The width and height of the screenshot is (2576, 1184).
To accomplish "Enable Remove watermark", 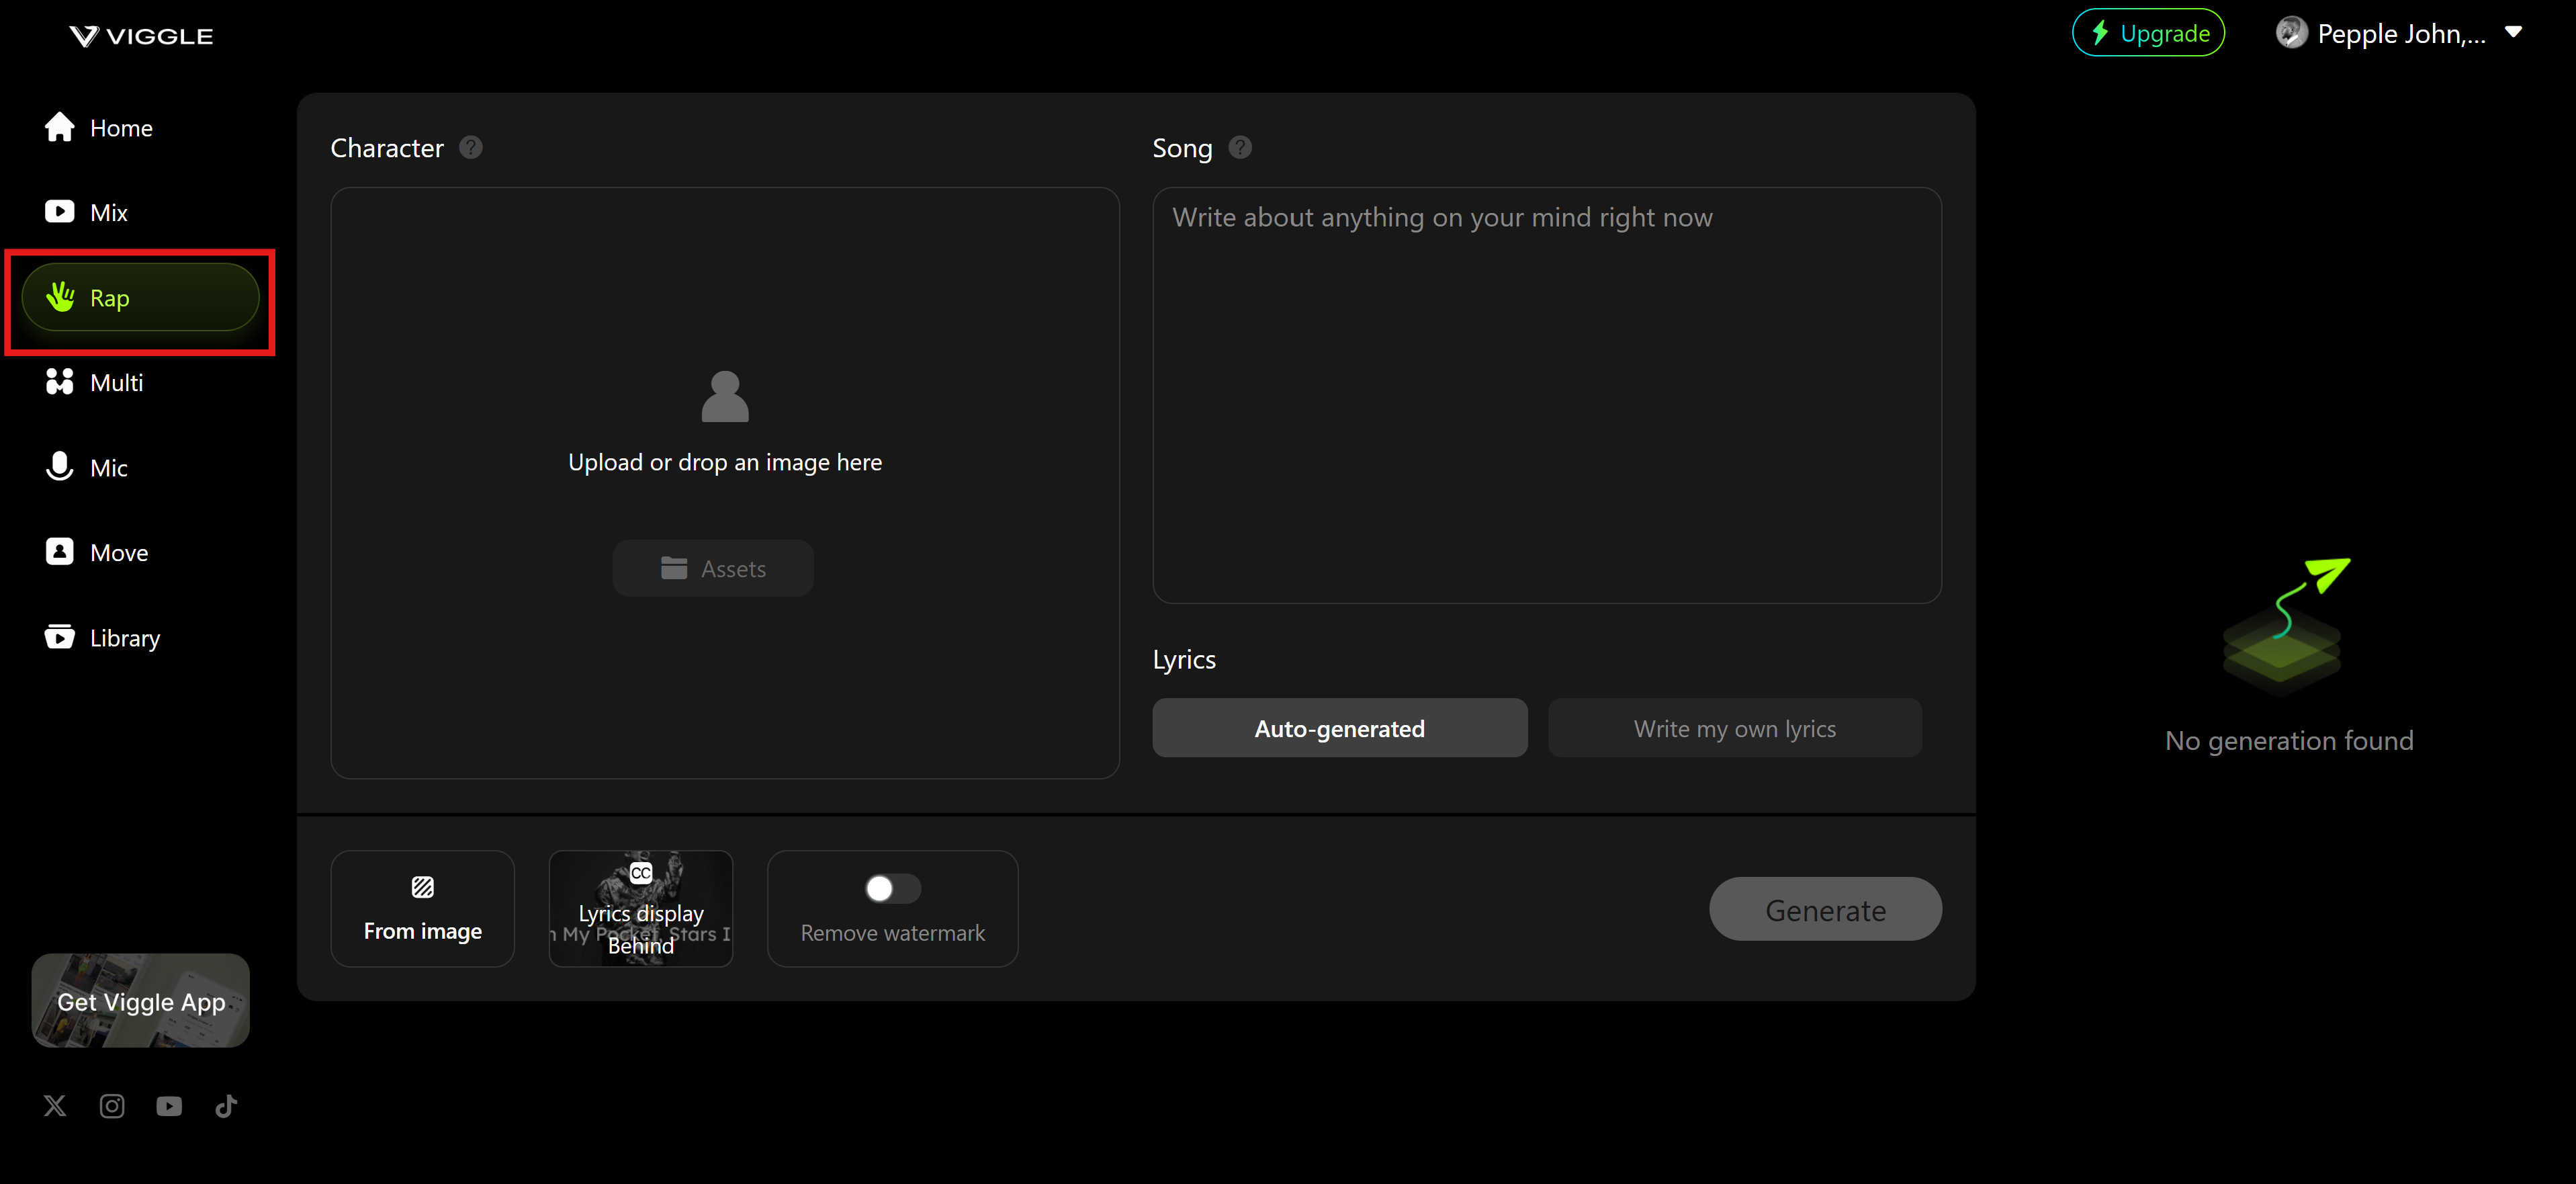I will tap(892, 888).
